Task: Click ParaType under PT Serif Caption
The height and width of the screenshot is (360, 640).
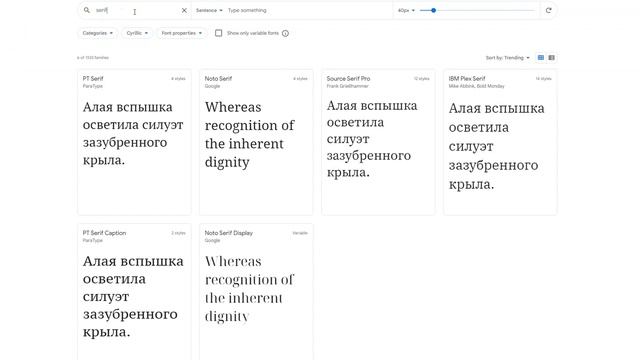Action: [93, 240]
